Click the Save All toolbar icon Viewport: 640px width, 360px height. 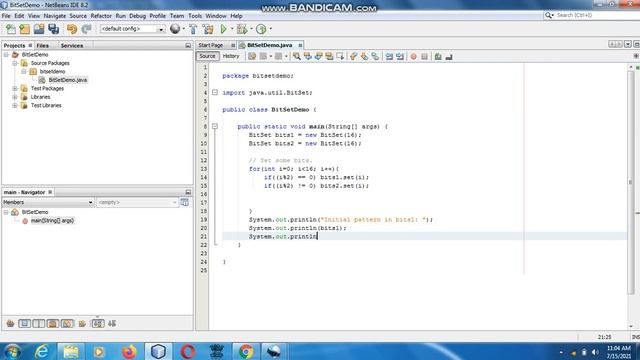tap(53, 29)
